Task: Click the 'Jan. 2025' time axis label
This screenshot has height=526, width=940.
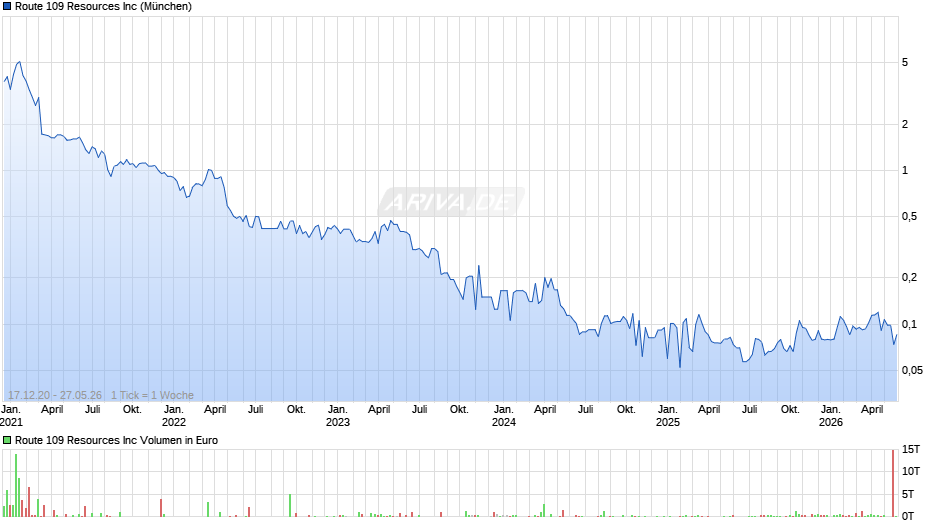Action: (668, 416)
